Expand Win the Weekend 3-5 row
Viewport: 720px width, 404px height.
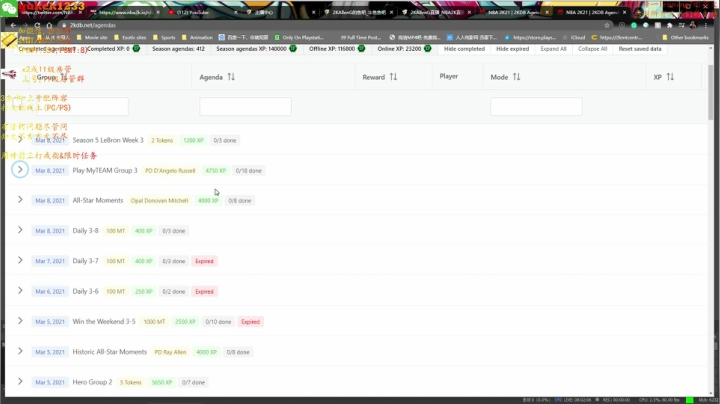coord(20,321)
